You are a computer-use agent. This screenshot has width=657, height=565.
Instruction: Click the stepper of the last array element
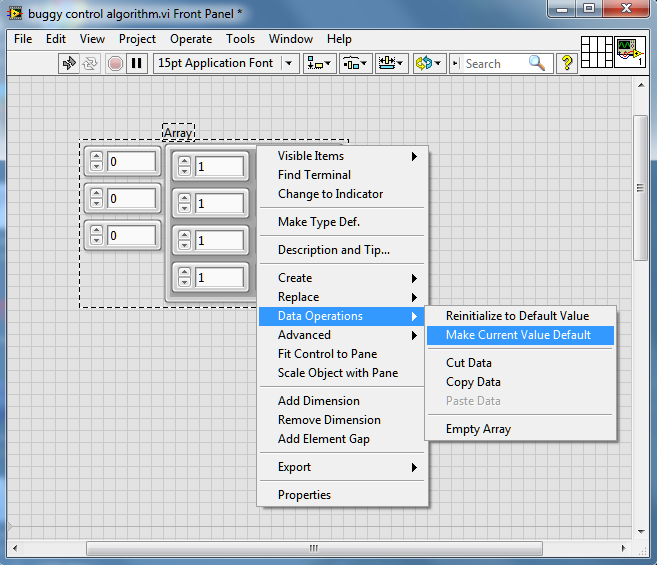184,277
